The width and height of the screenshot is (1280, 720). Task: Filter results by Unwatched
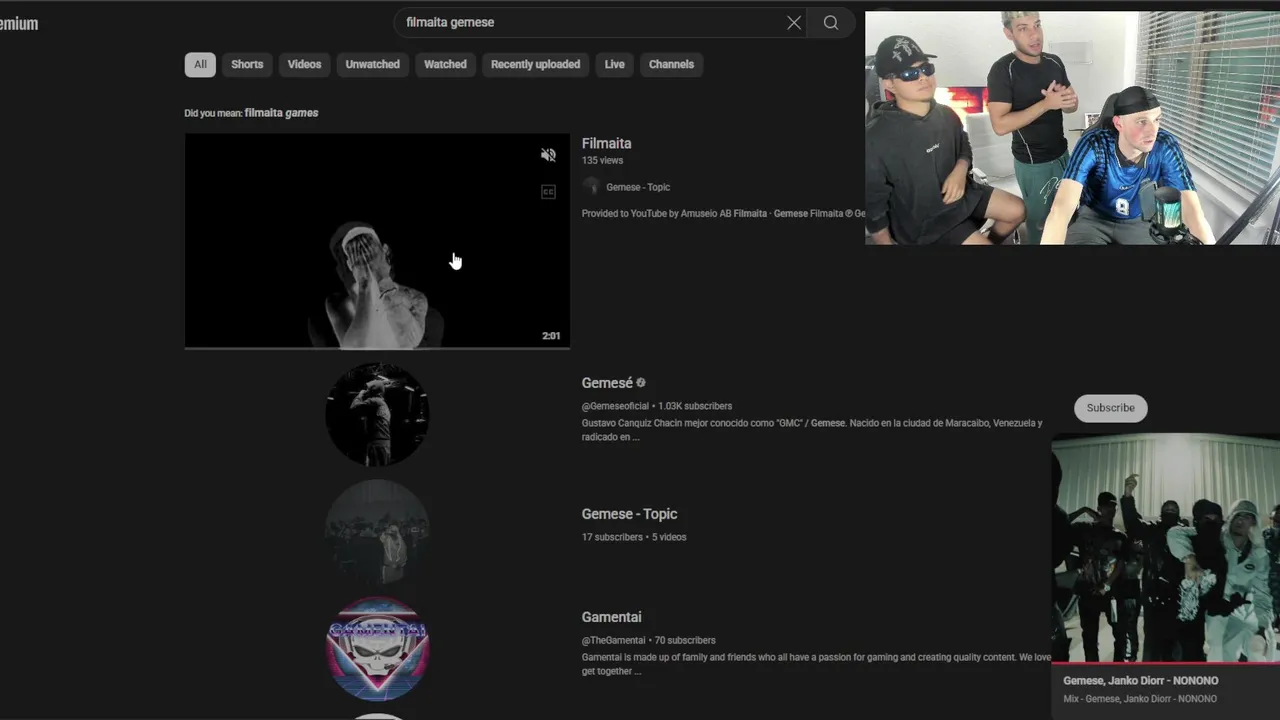[372, 64]
